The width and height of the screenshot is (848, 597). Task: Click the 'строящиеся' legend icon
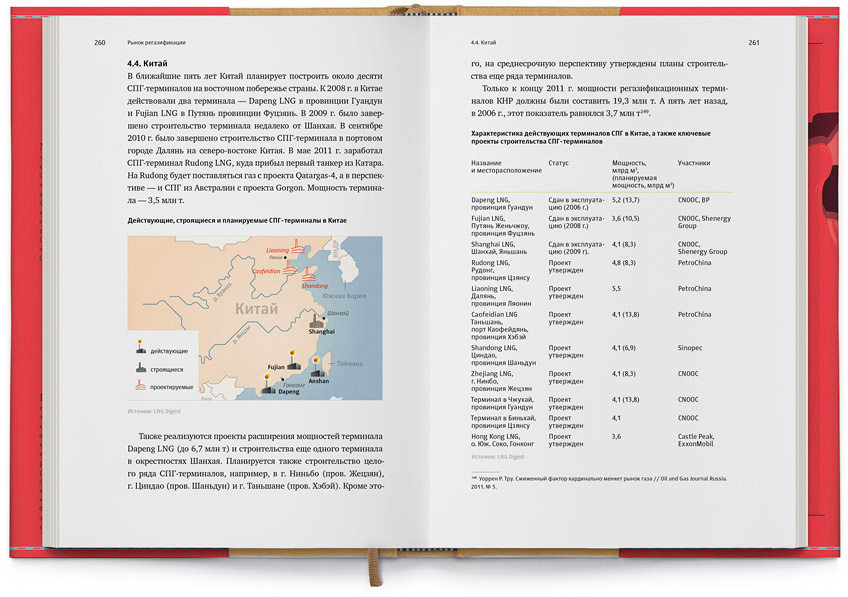pos(139,367)
